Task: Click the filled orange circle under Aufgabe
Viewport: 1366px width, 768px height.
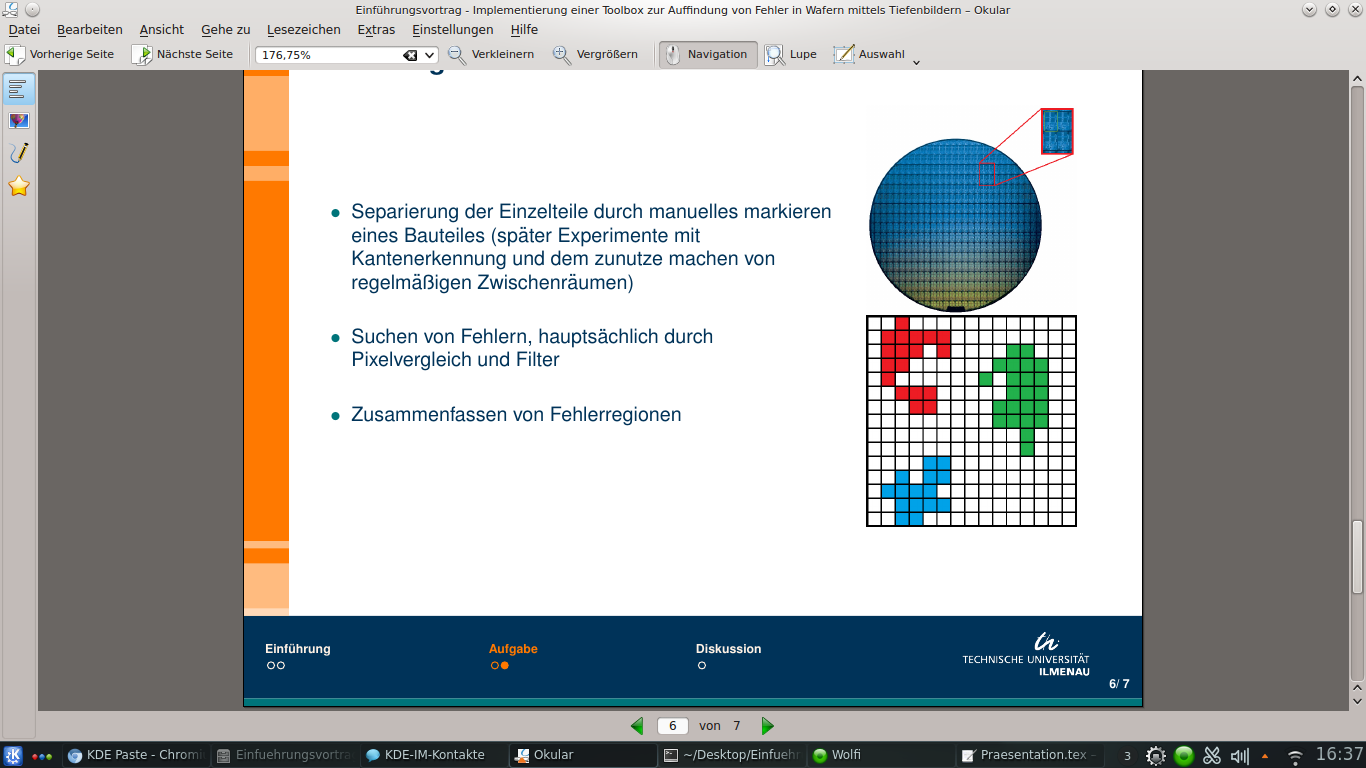Action: point(505,665)
